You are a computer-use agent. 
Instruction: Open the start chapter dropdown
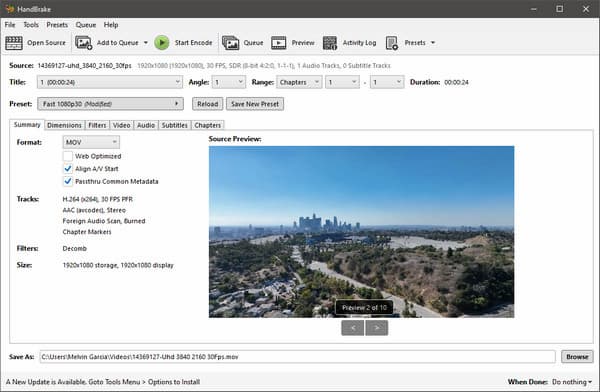(342, 82)
